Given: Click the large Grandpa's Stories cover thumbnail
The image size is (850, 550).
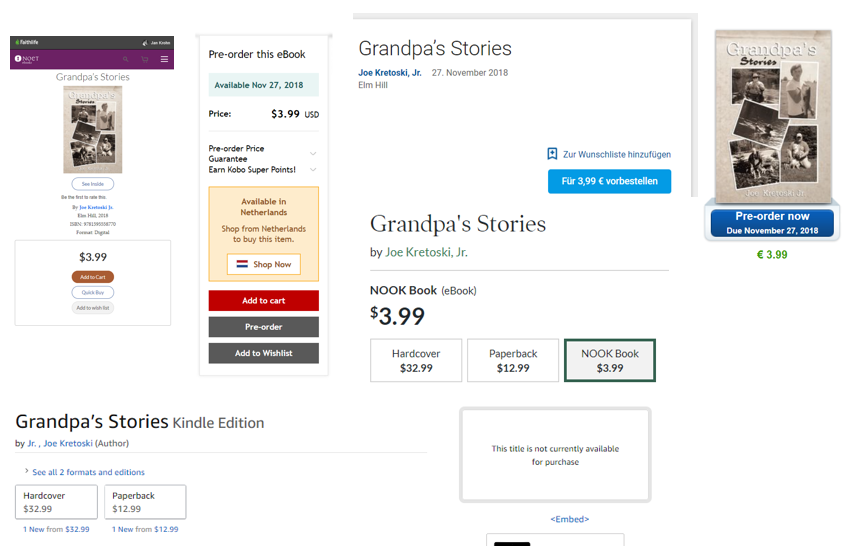Looking at the screenshot, I should click(773, 115).
